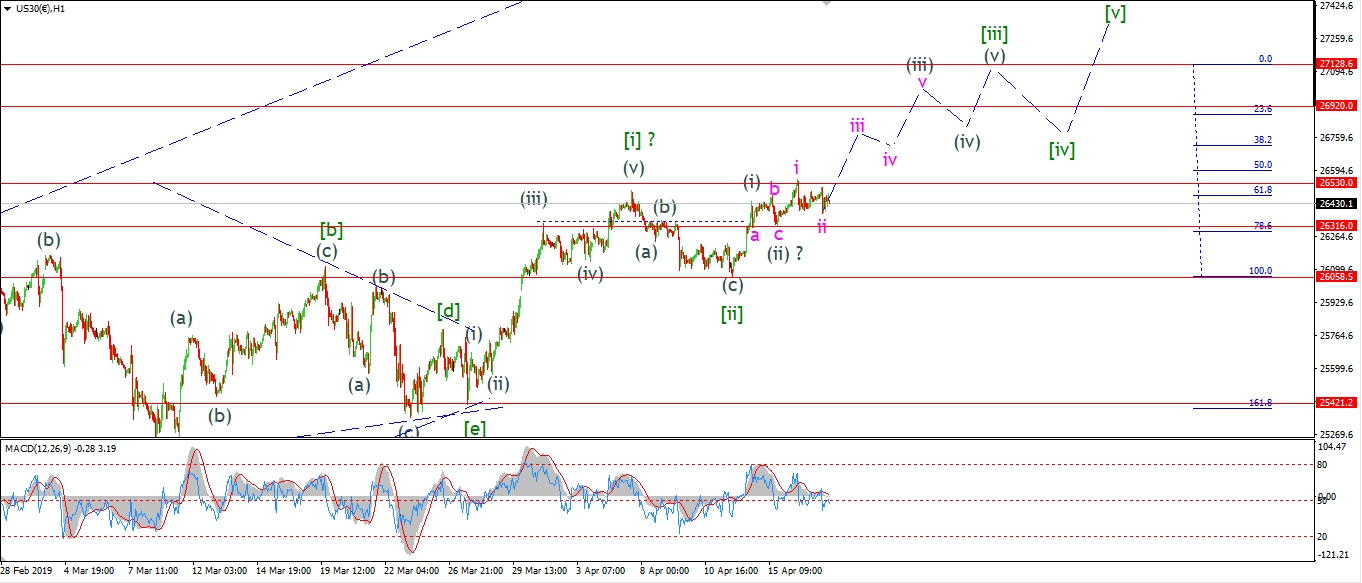Click the Fibonacci 38.2 level label
The height and width of the screenshot is (583, 1362).
(x=1262, y=140)
